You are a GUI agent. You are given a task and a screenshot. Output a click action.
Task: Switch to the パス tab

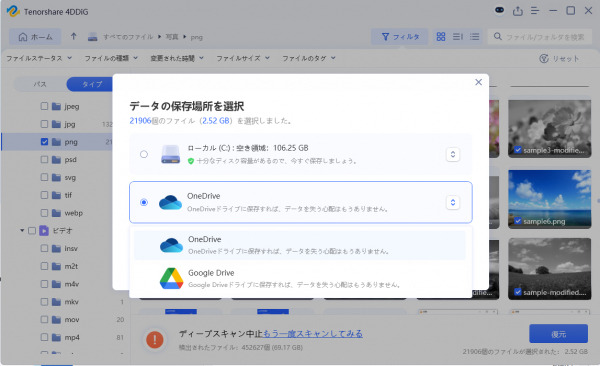click(40, 84)
